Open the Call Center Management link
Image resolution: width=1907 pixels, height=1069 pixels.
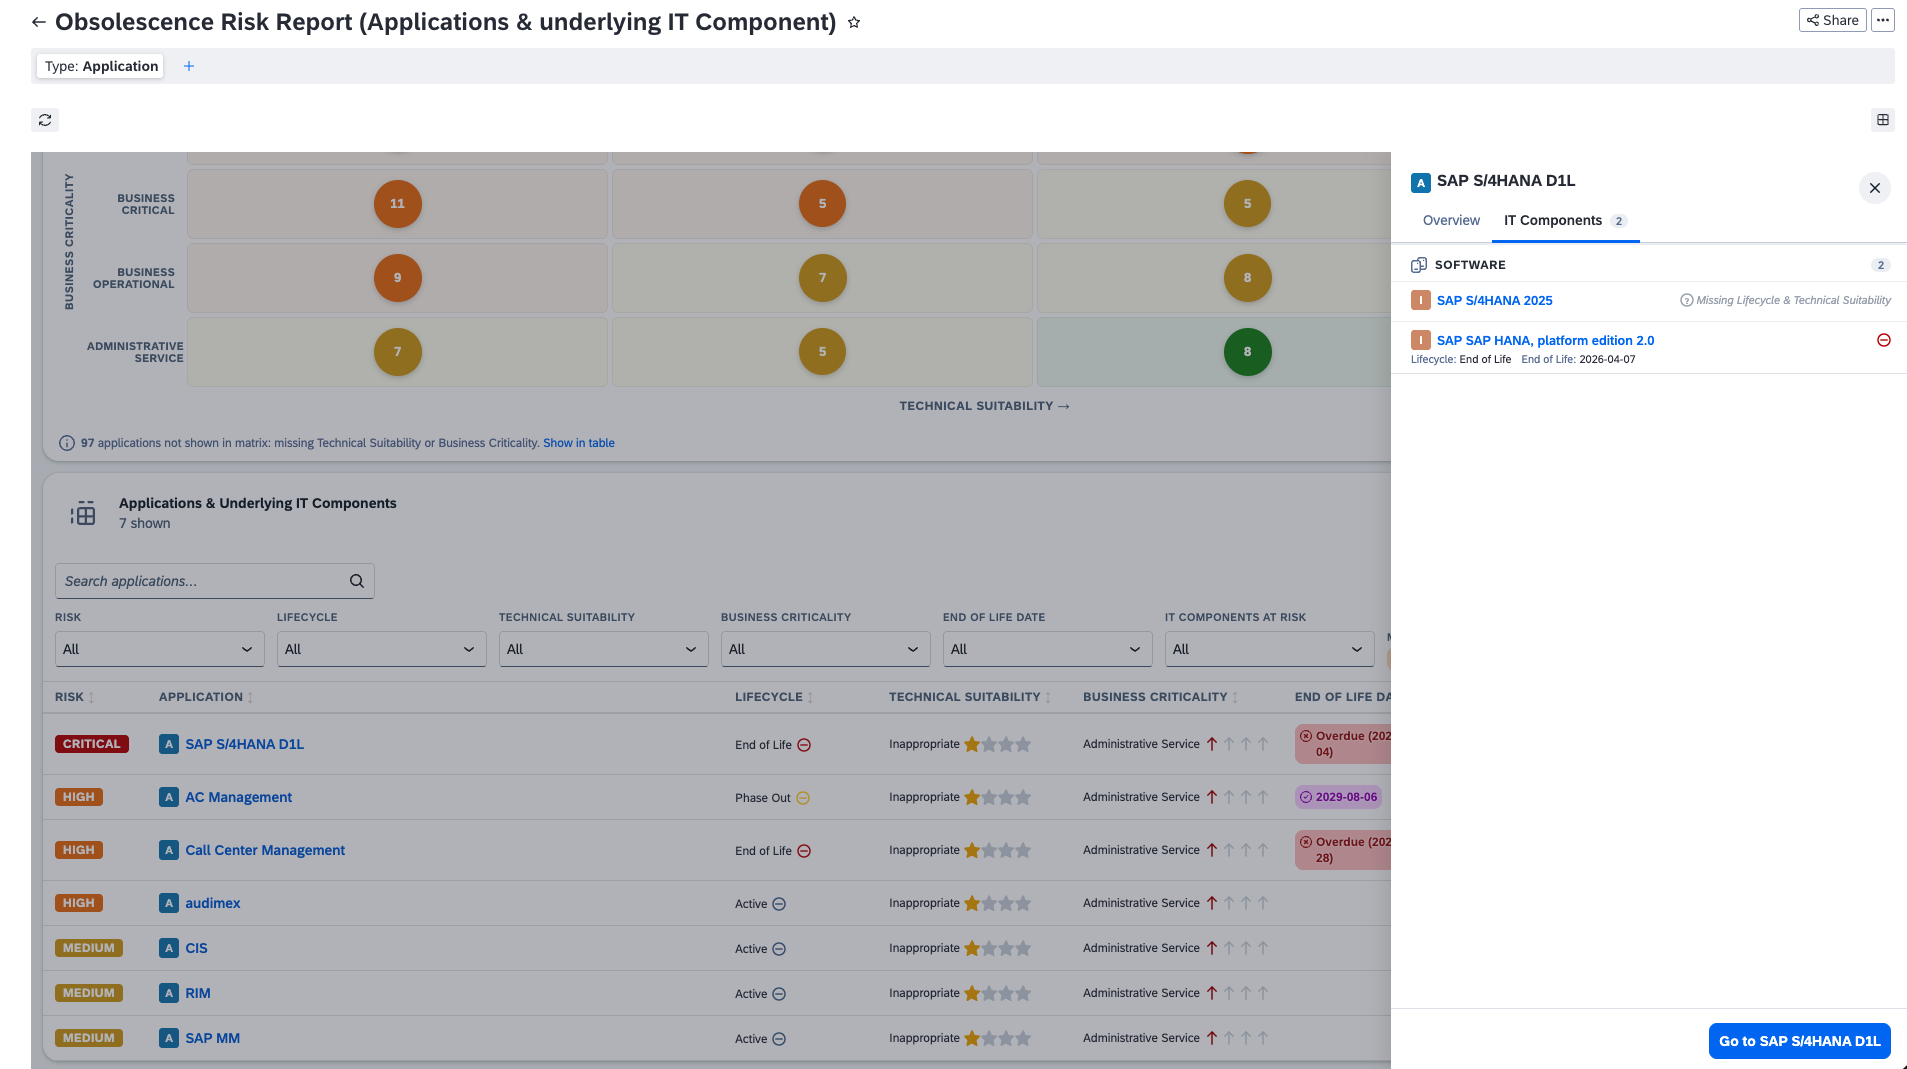click(265, 850)
